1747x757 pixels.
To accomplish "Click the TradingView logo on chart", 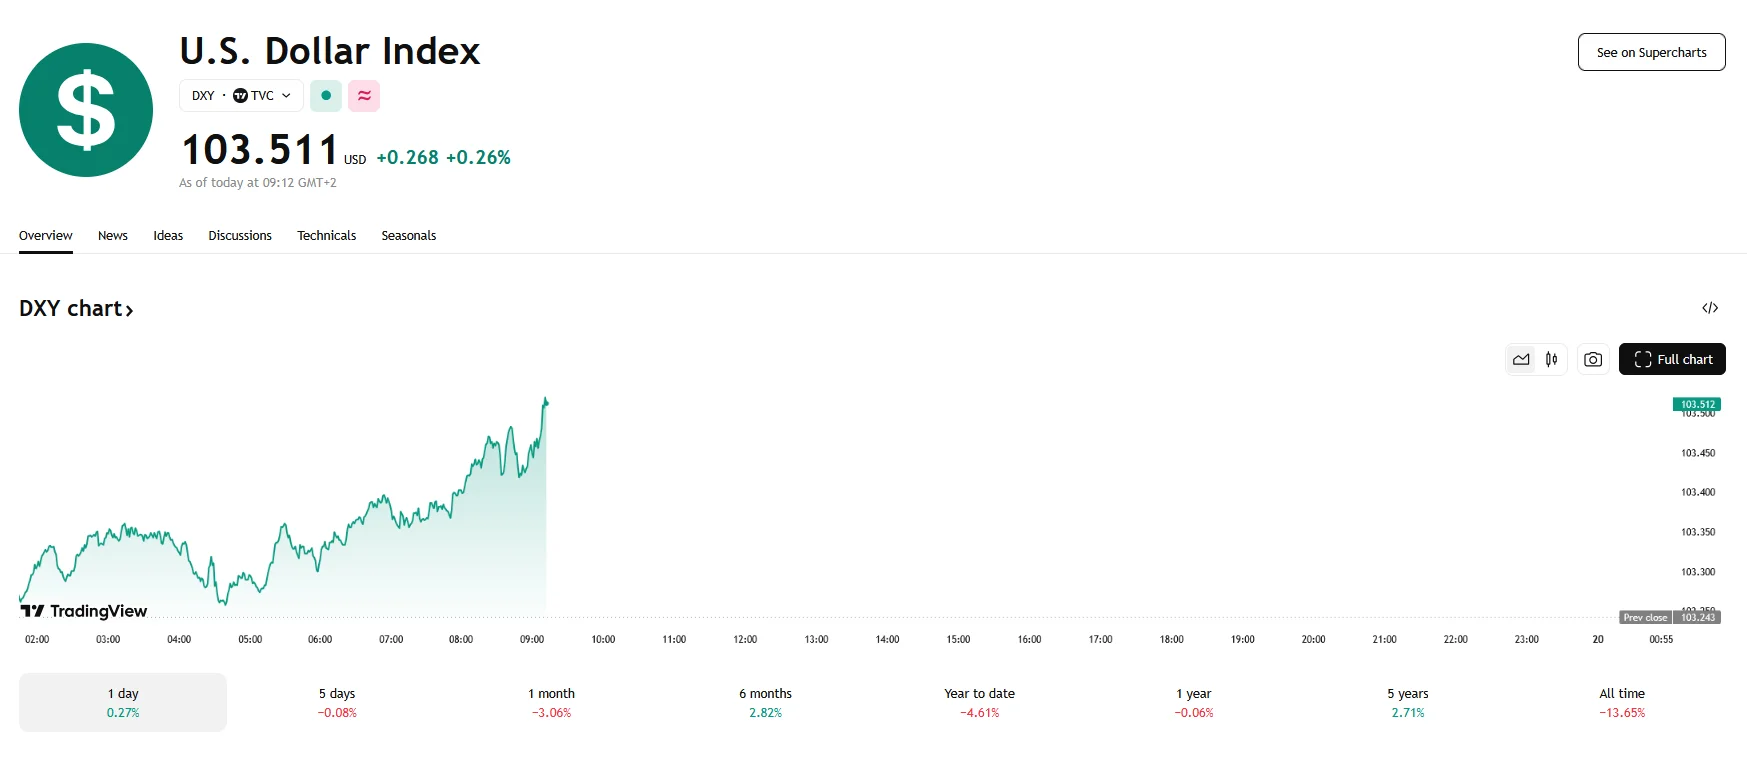I will (84, 611).
